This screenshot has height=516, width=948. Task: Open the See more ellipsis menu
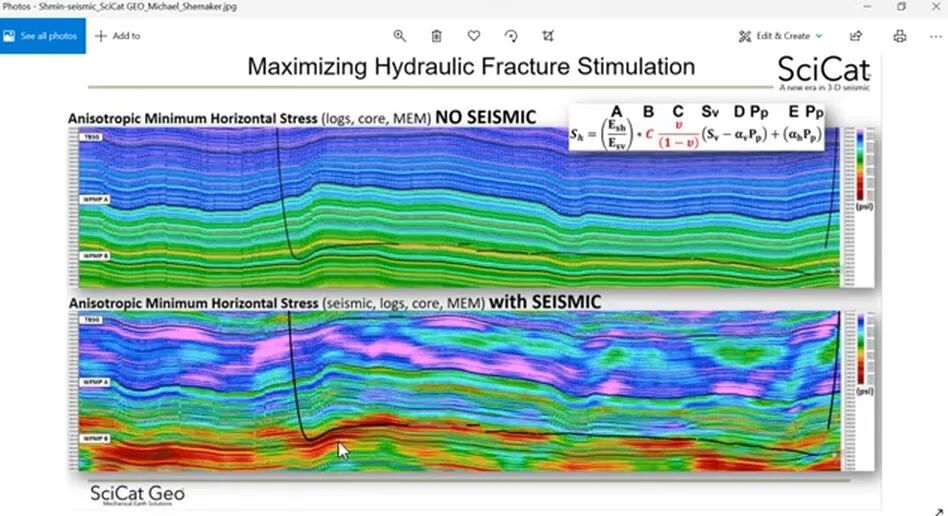935,36
